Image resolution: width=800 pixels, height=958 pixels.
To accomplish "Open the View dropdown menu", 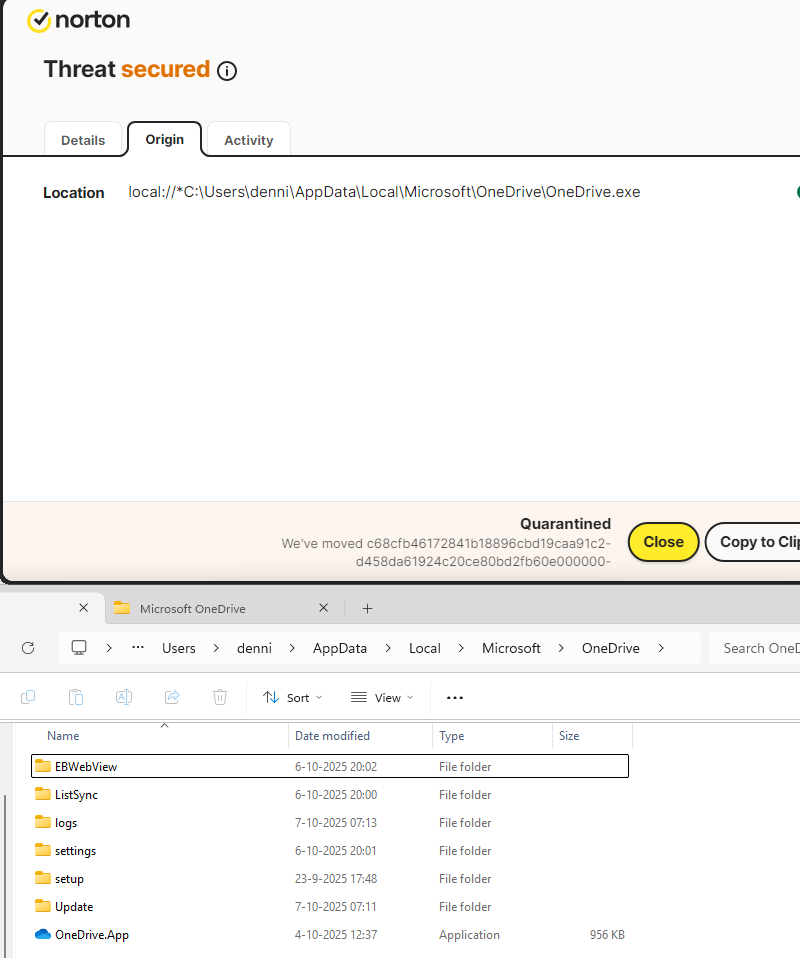I will pos(382,697).
